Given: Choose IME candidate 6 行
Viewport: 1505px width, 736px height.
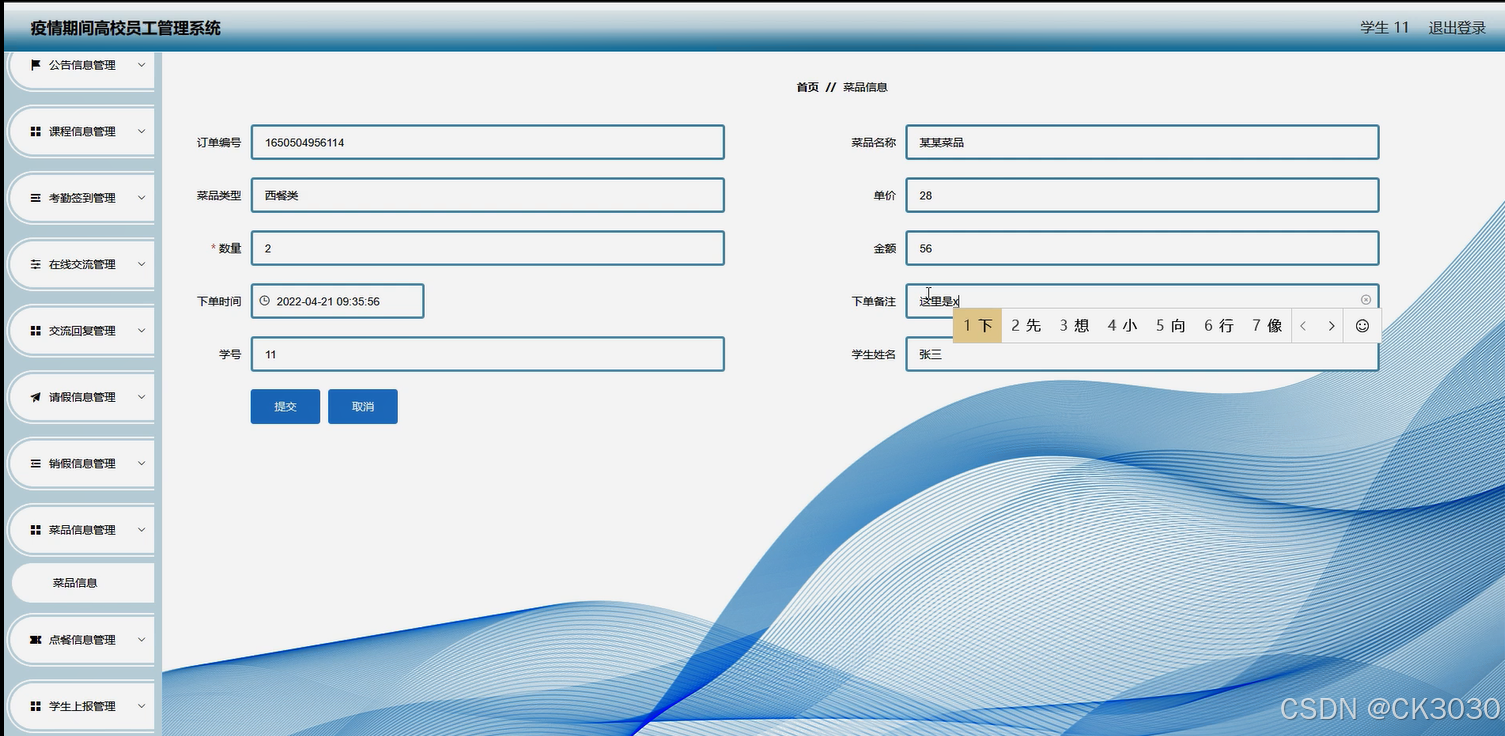Looking at the screenshot, I should [1219, 326].
